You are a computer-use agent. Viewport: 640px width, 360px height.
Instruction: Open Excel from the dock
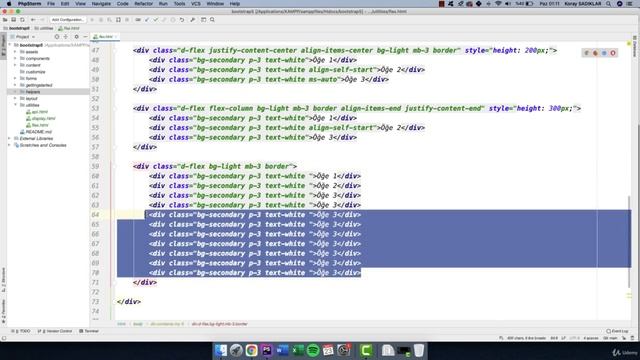coord(297,350)
